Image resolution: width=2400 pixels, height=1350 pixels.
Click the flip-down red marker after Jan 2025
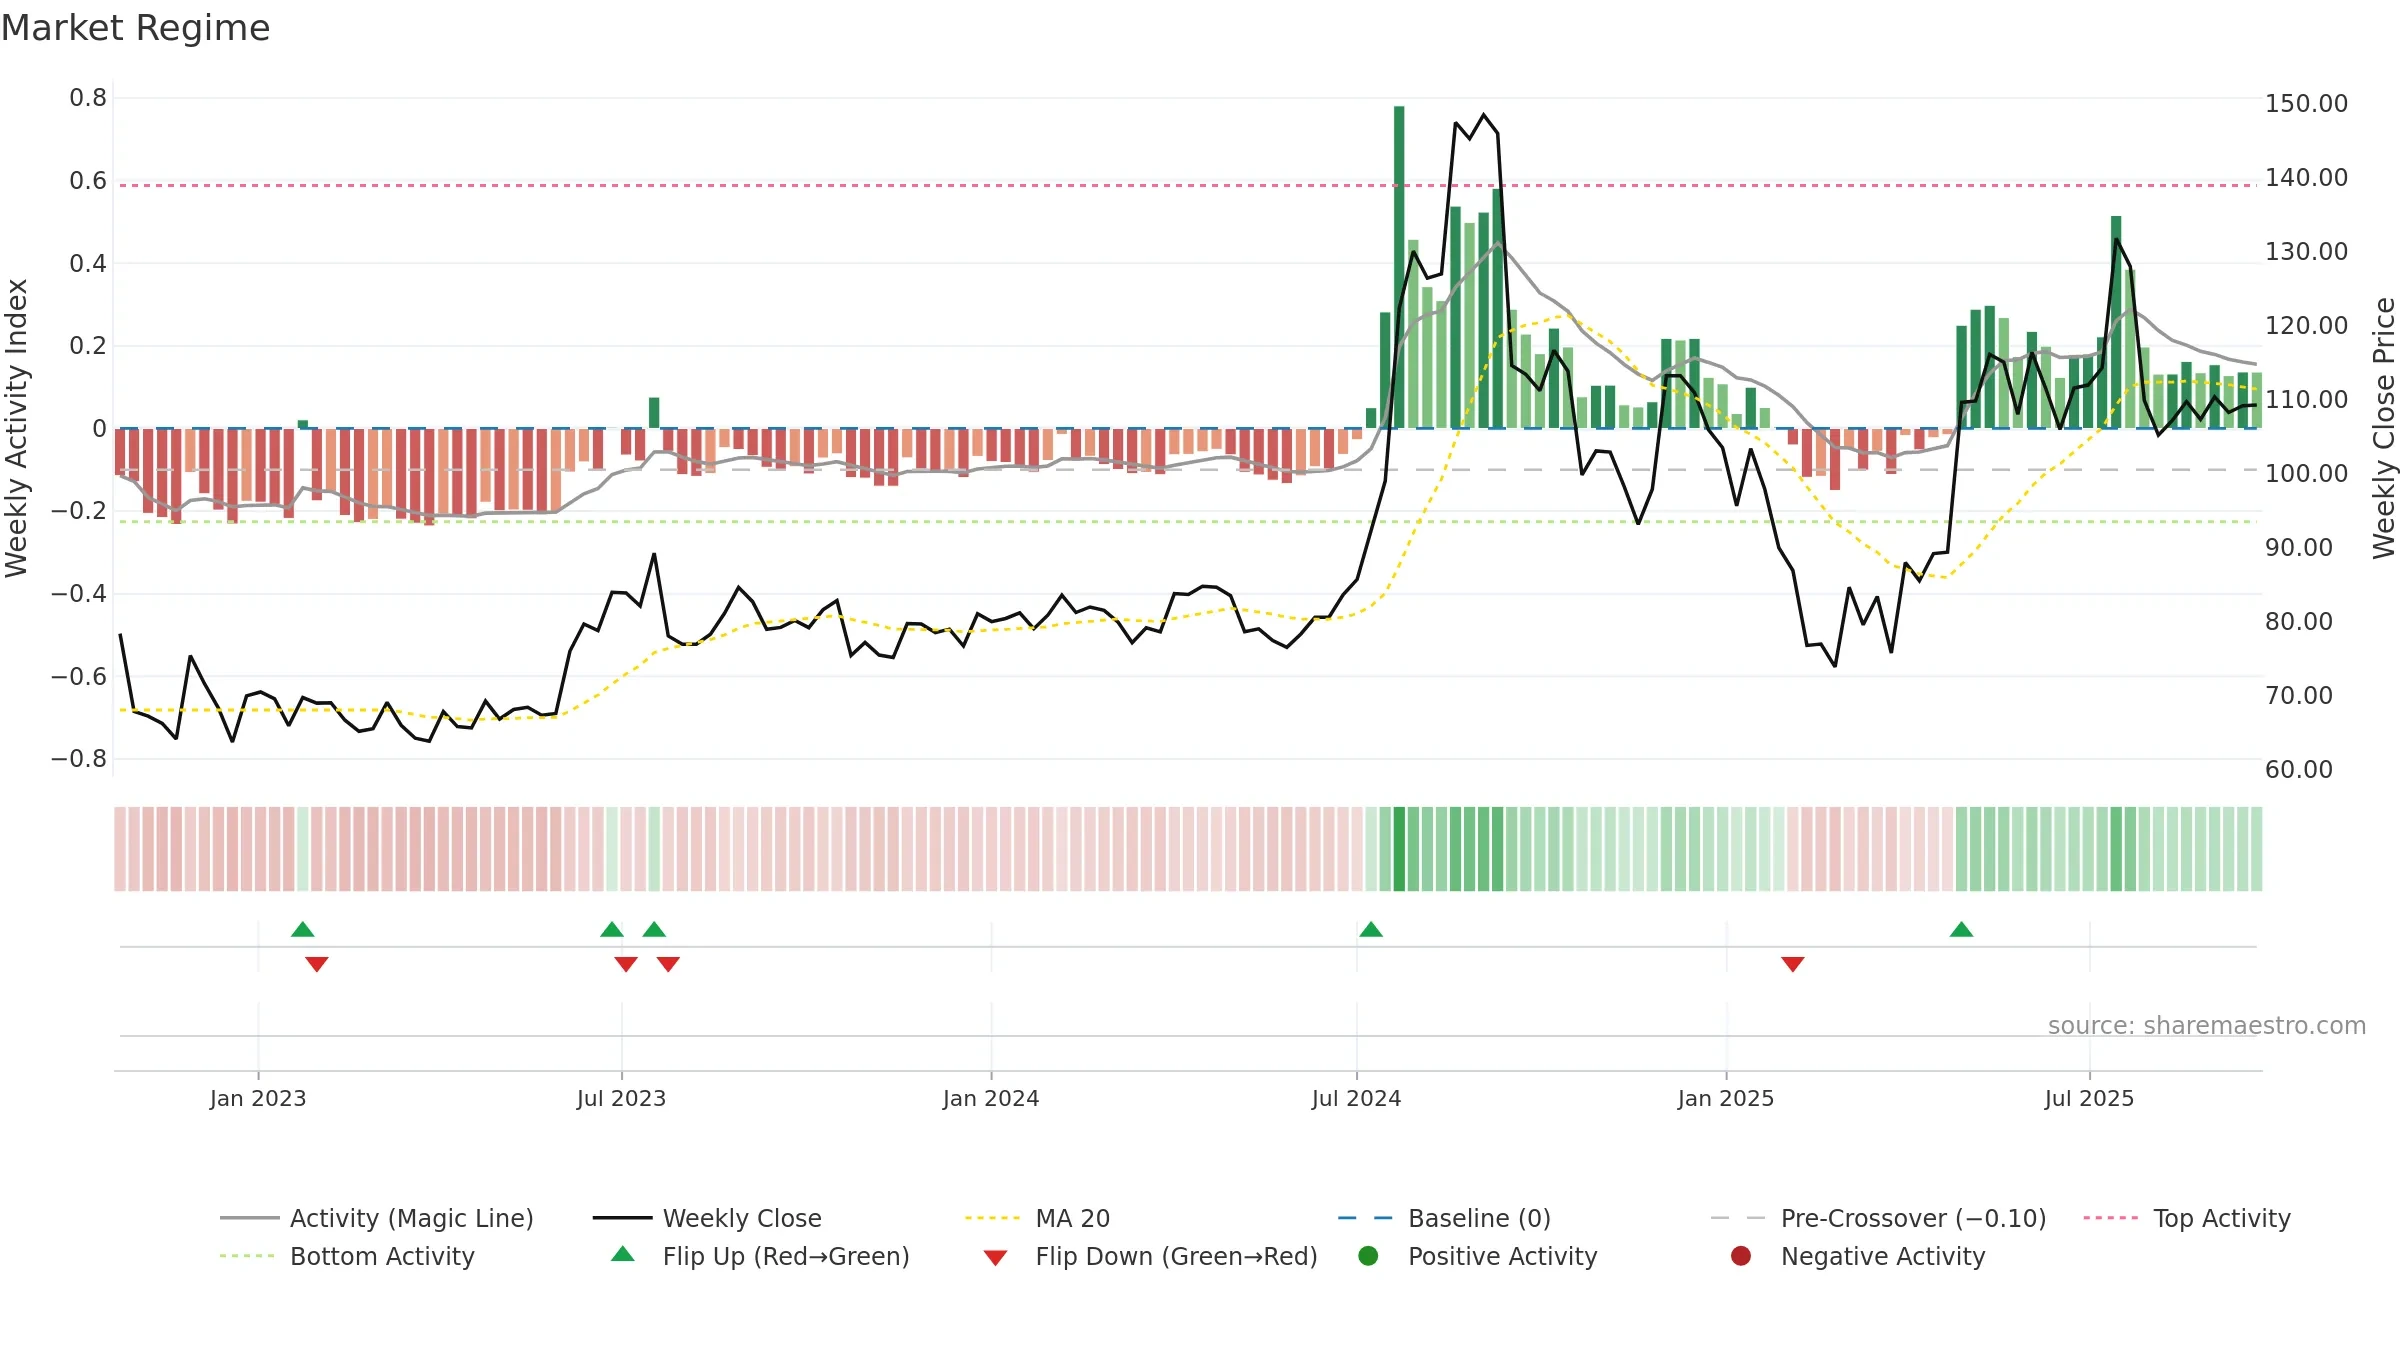coord(1793,964)
